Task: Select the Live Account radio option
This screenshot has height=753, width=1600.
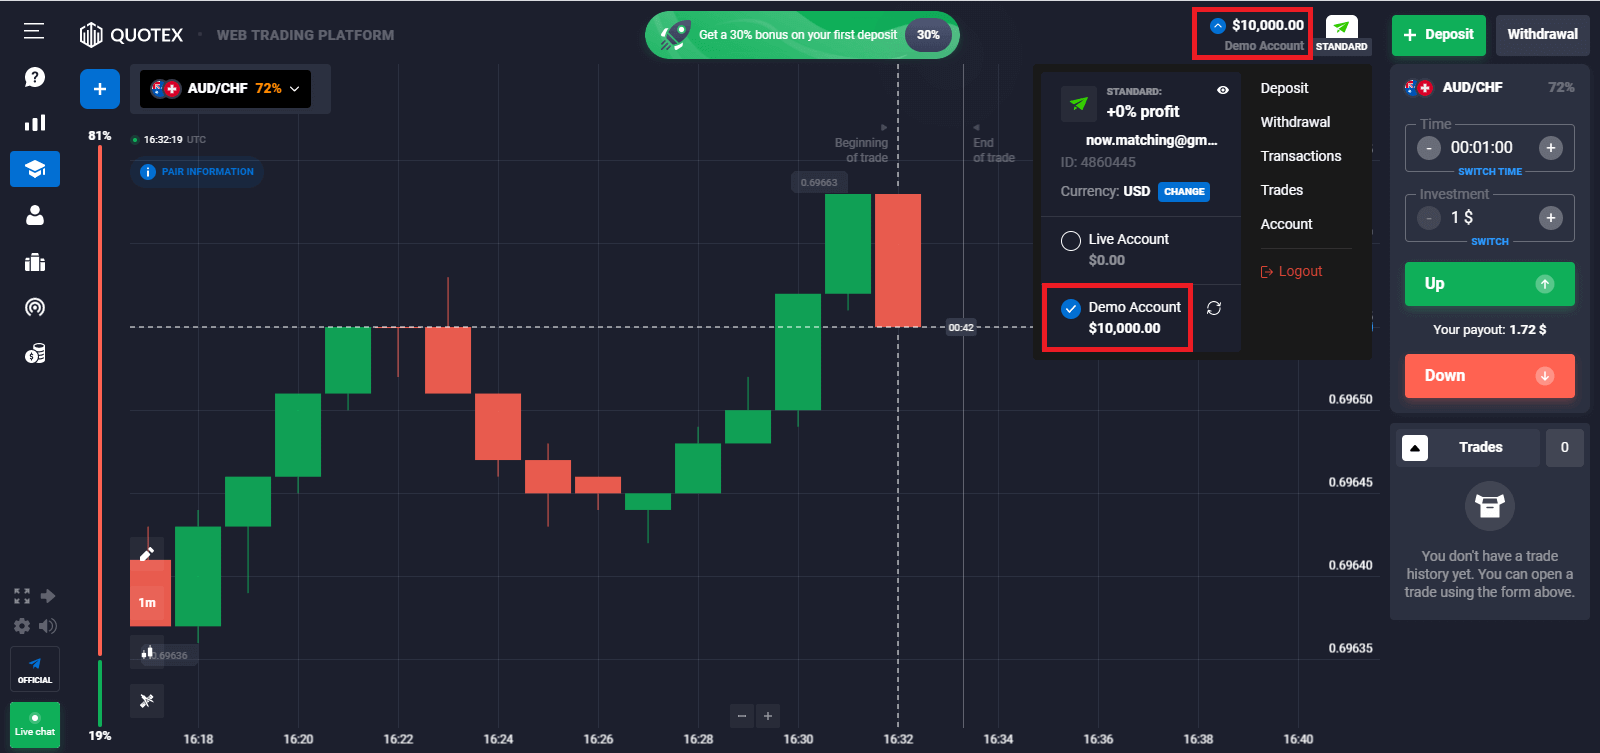Action: point(1071,241)
